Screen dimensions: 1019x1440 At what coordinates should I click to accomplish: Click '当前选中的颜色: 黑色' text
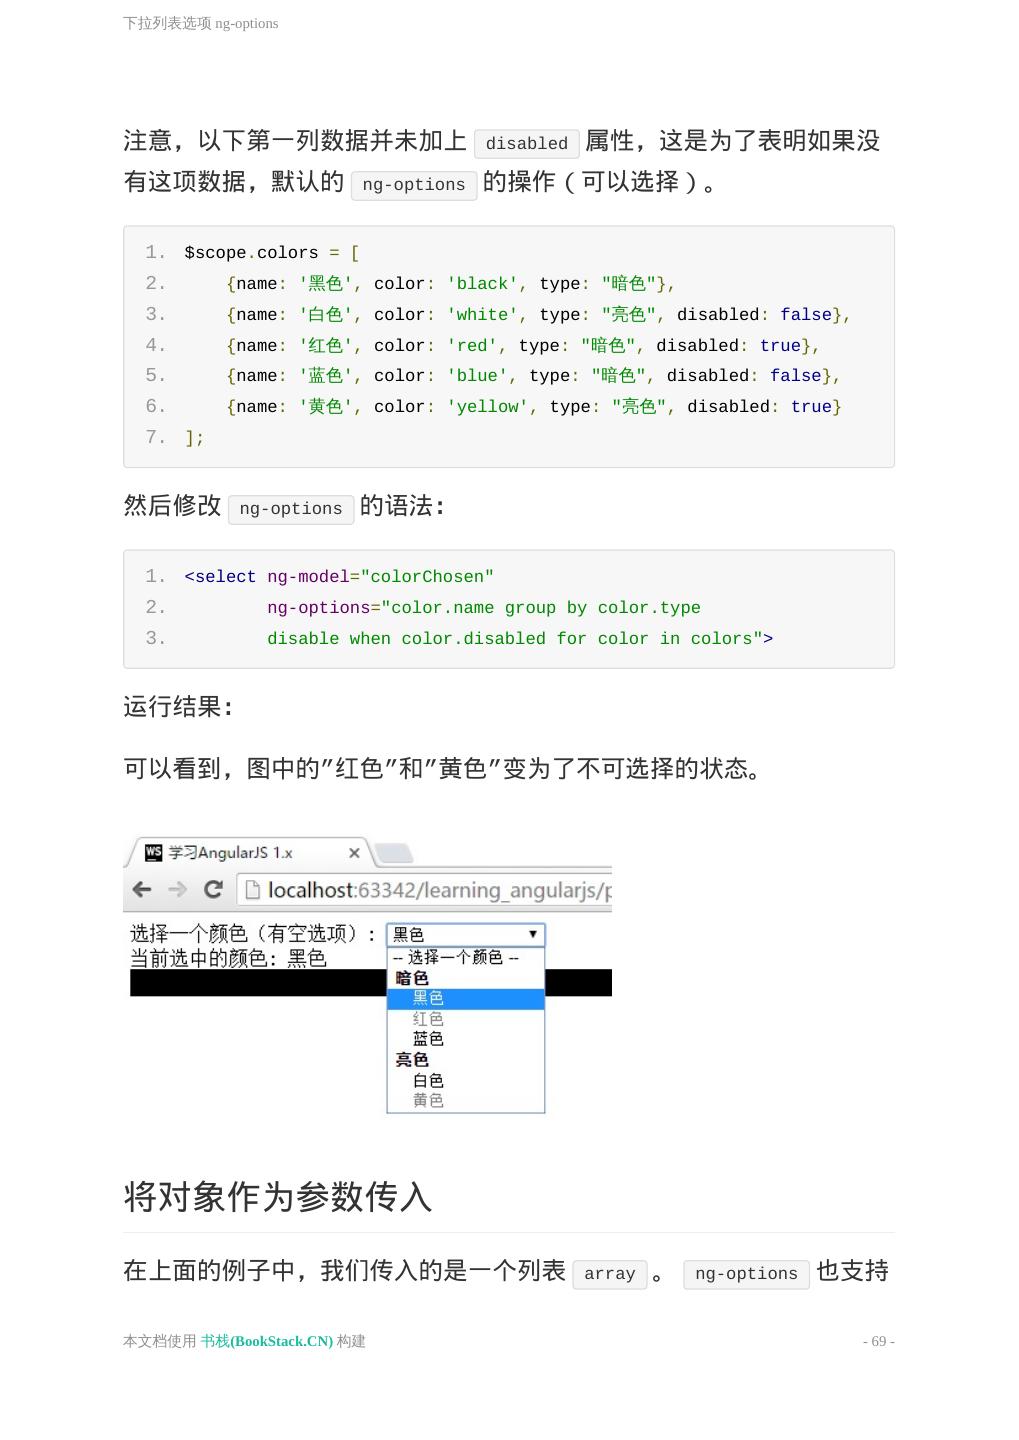point(228,958)
